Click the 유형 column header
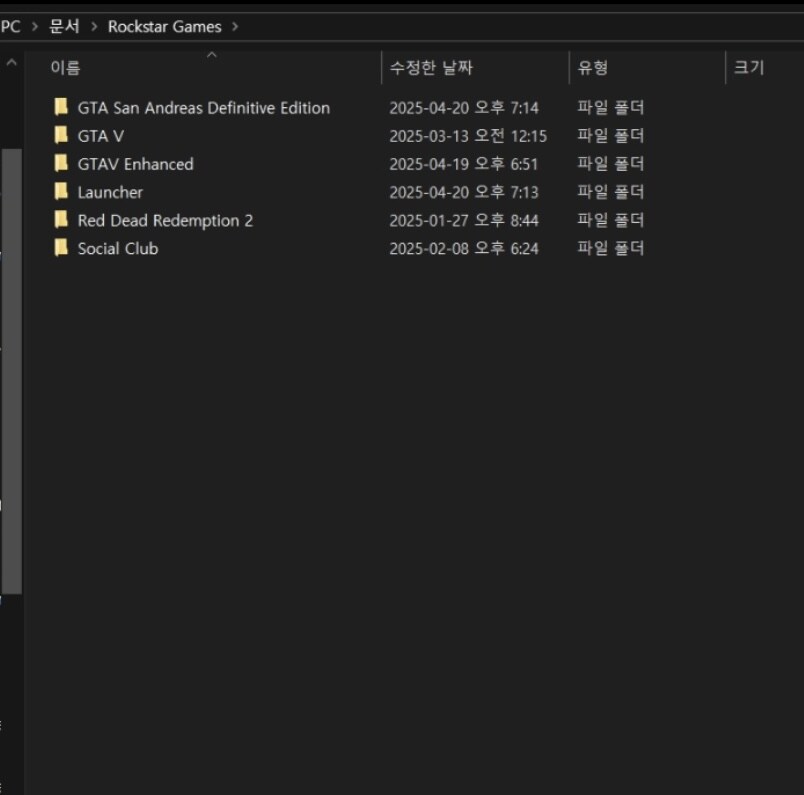The image size is (804, 795). (x=592, y=68)
